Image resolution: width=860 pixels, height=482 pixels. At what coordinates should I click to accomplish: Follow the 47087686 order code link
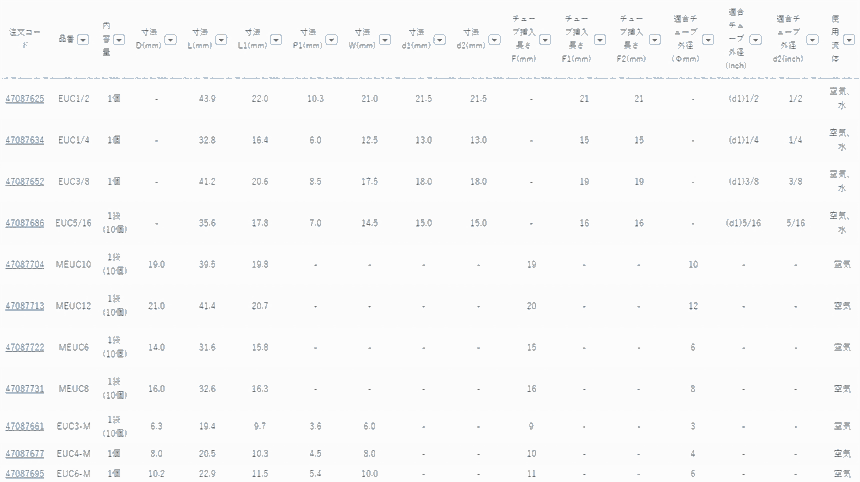click(25, 223)
